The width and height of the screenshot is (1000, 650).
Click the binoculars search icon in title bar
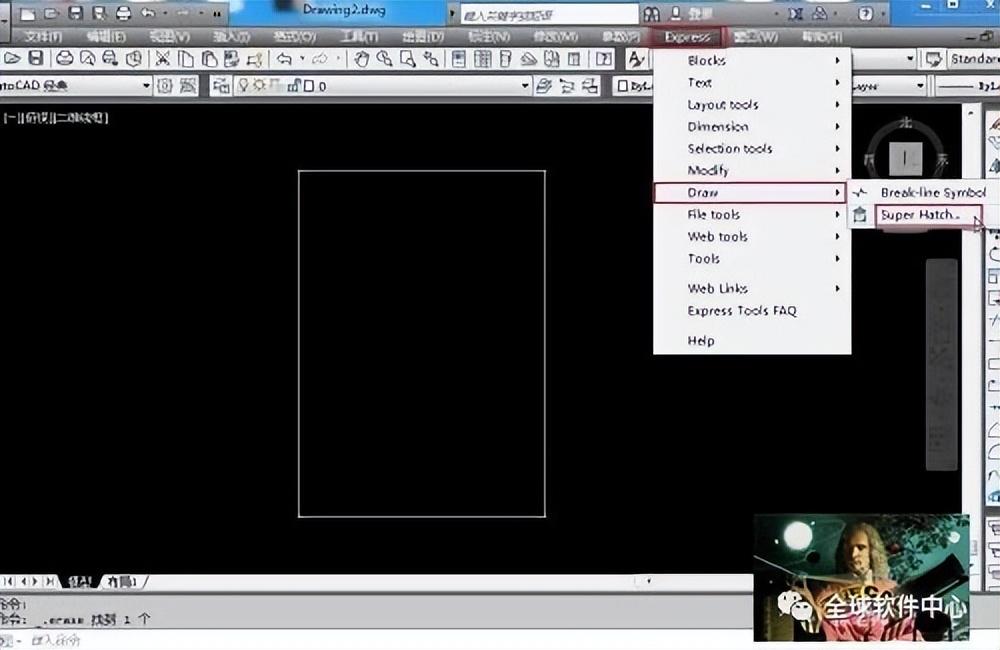(x=651, y=13)
